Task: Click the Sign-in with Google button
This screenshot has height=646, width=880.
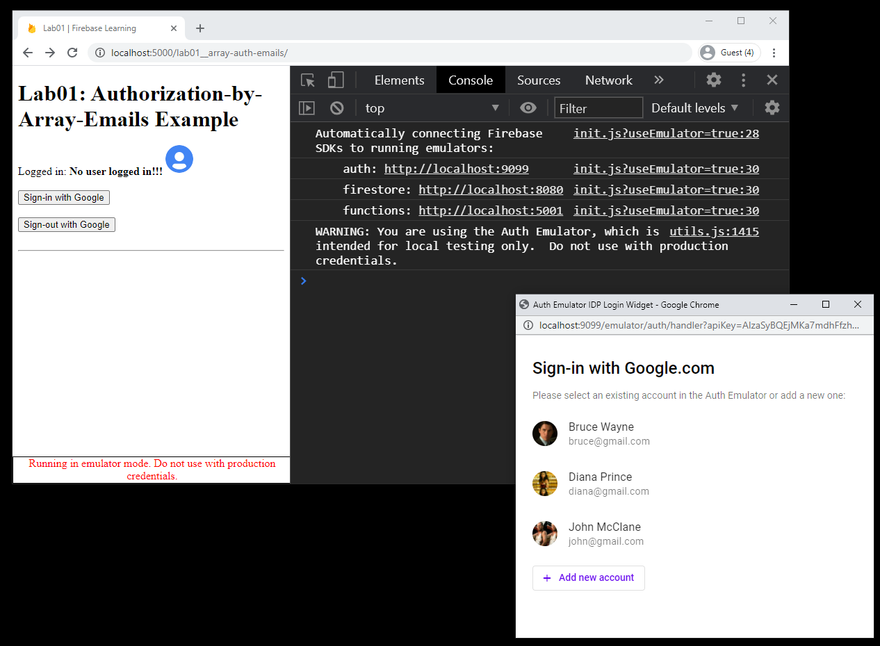Action: [64, 198]
